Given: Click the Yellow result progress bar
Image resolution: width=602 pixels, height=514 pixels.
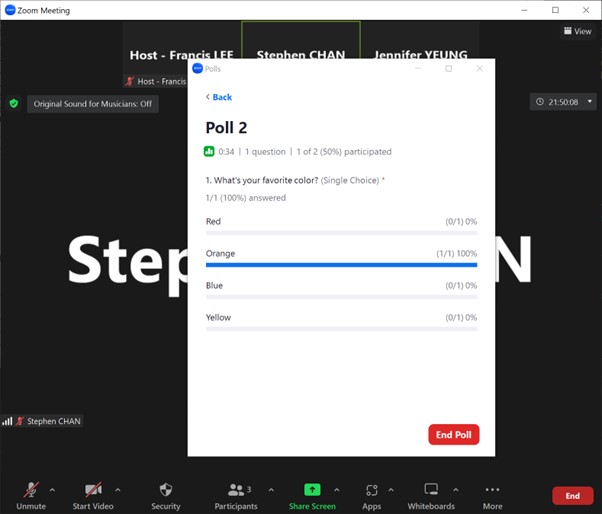Looking at the screenshot, I should pyautogui.click(x=341, y=329).
